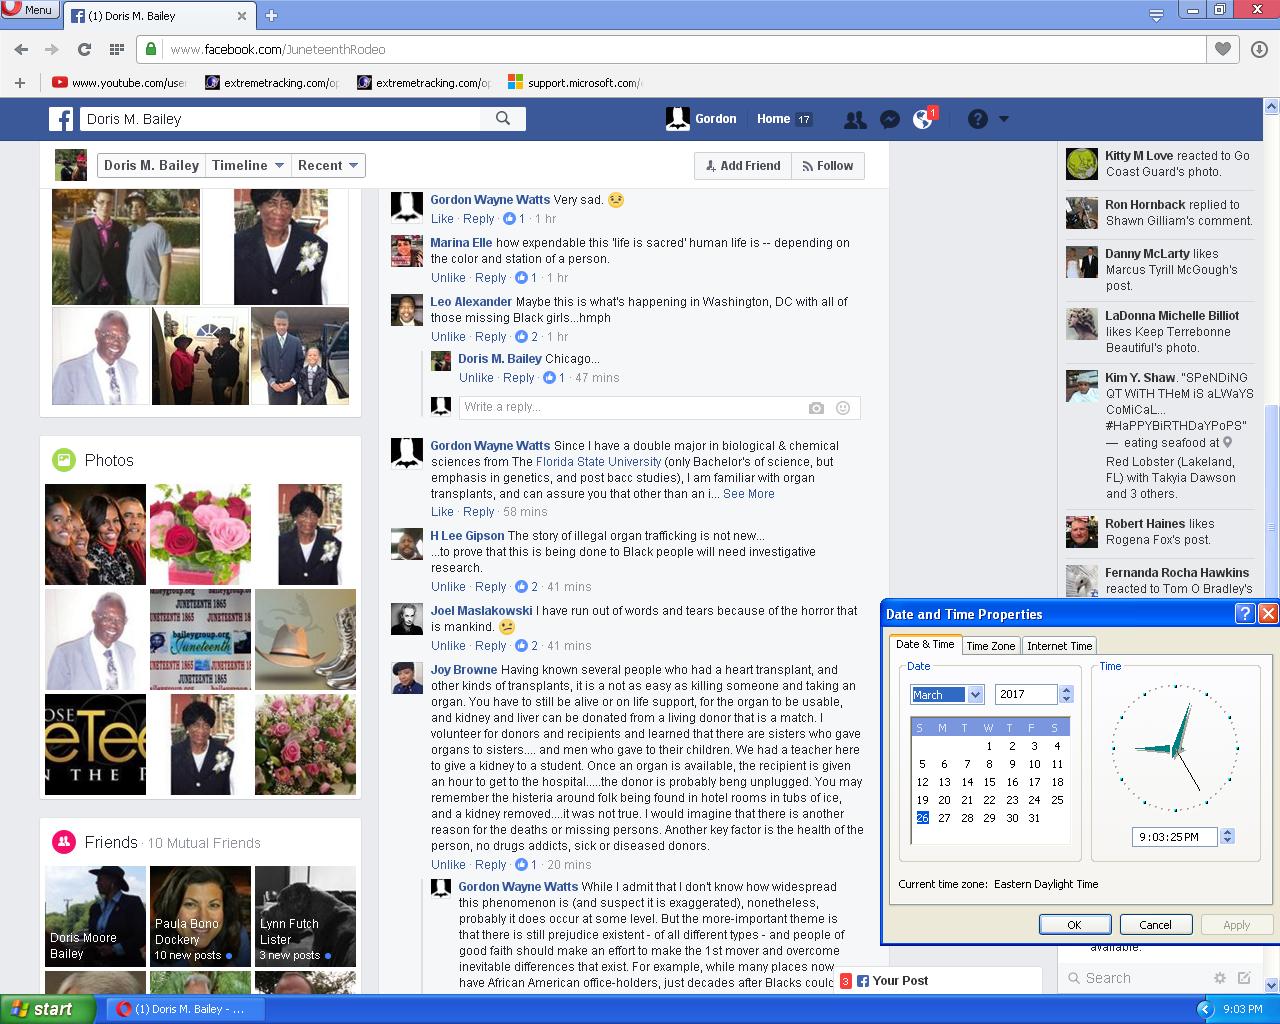Image resolution: width=1280 pixels, height=1024 pixels.
Task: Open notifications globe icon
Action: pos(923,119)
